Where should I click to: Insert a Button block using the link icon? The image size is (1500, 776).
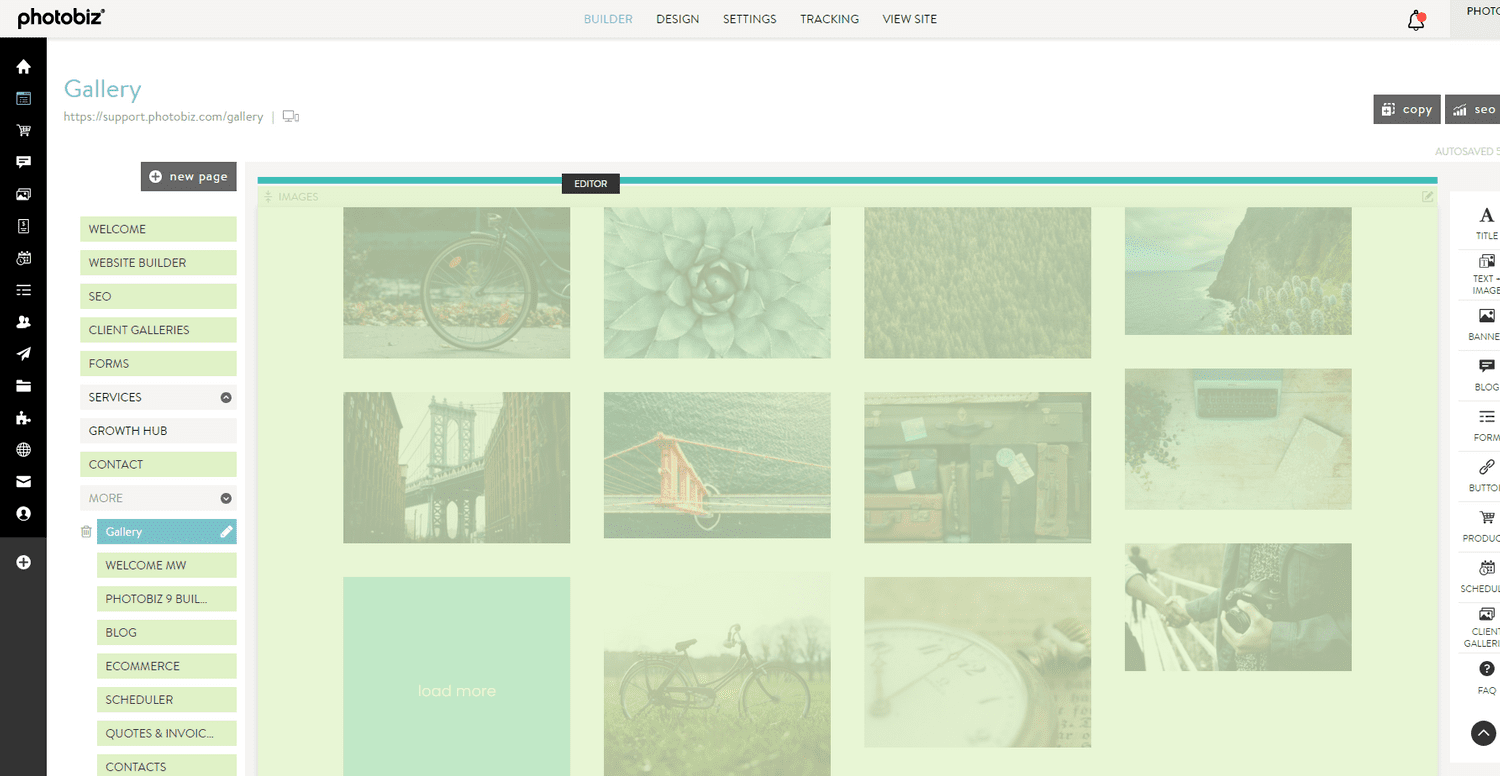[1485, 468]
